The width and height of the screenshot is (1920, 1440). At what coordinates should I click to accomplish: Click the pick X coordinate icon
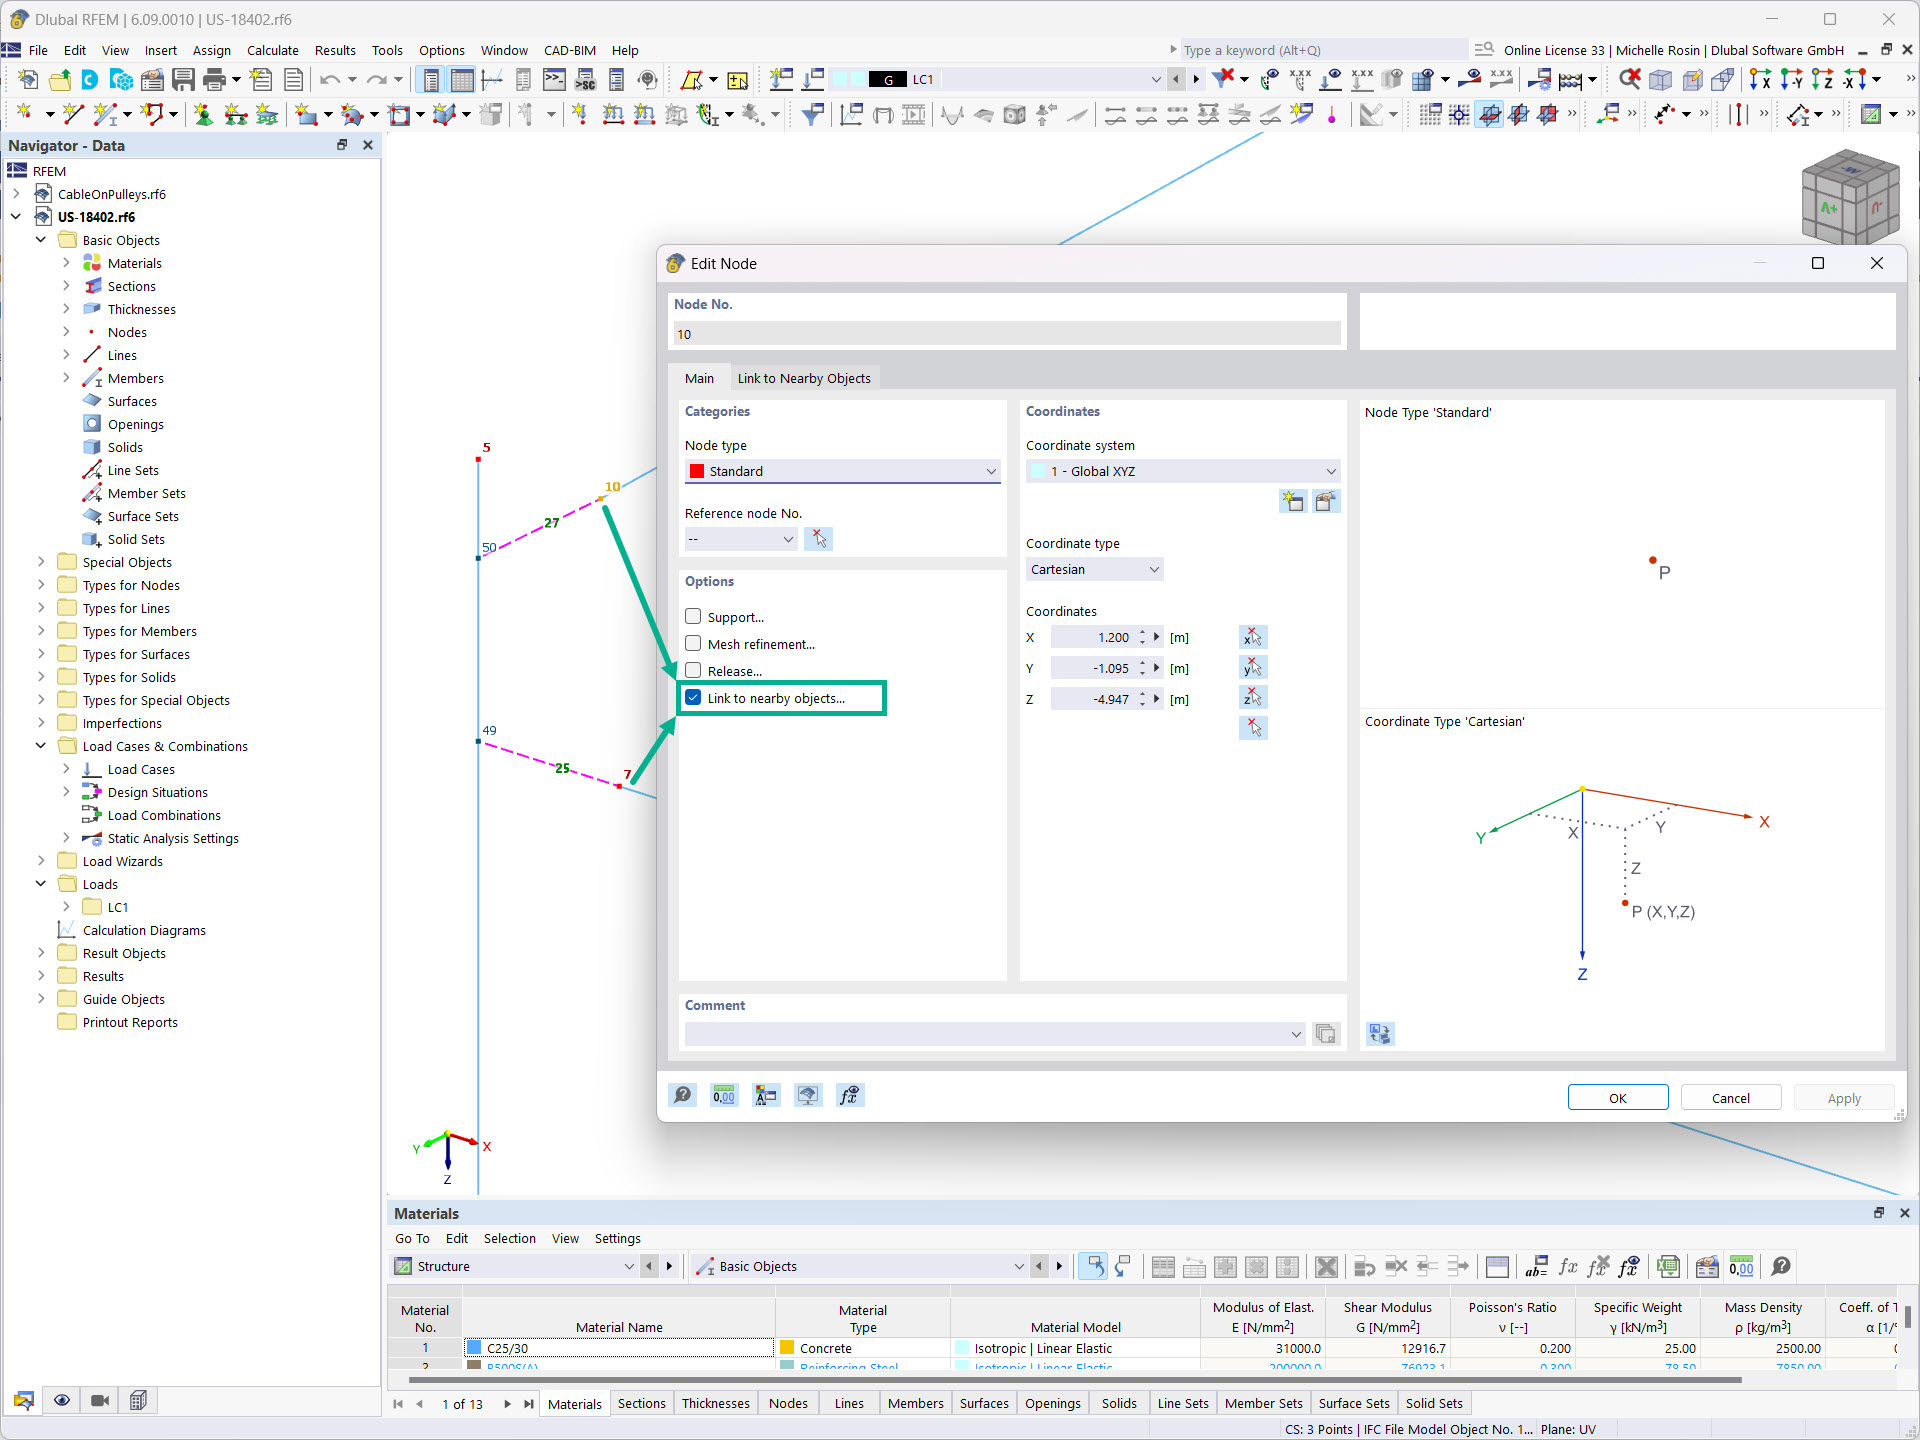point(1252,637)
